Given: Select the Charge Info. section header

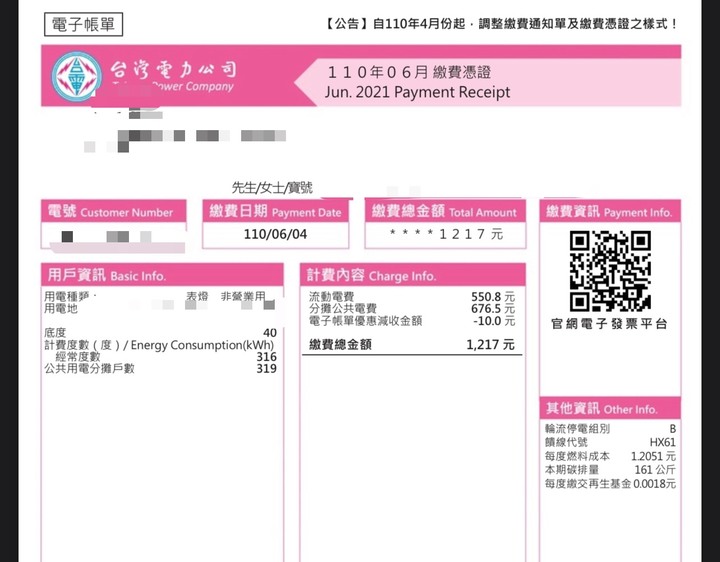Looking at the screenshot, I should 412,275.
